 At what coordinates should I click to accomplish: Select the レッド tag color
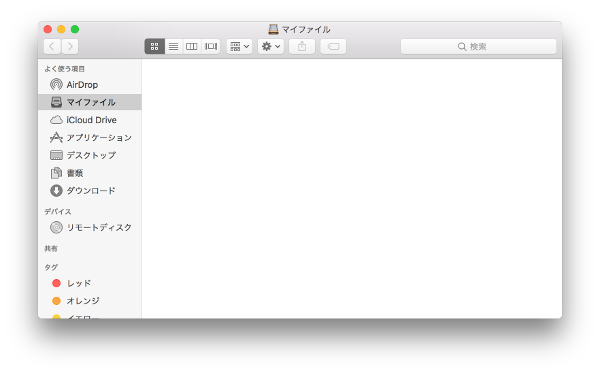coord(90,283)
